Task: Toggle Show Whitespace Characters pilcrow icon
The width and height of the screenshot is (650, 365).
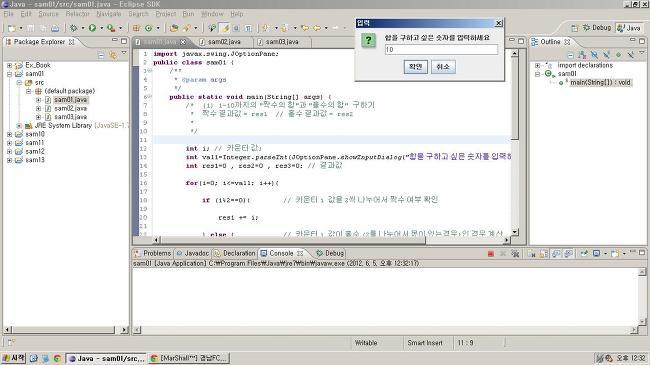Action: pyautogui.click(x=248, y=28)
